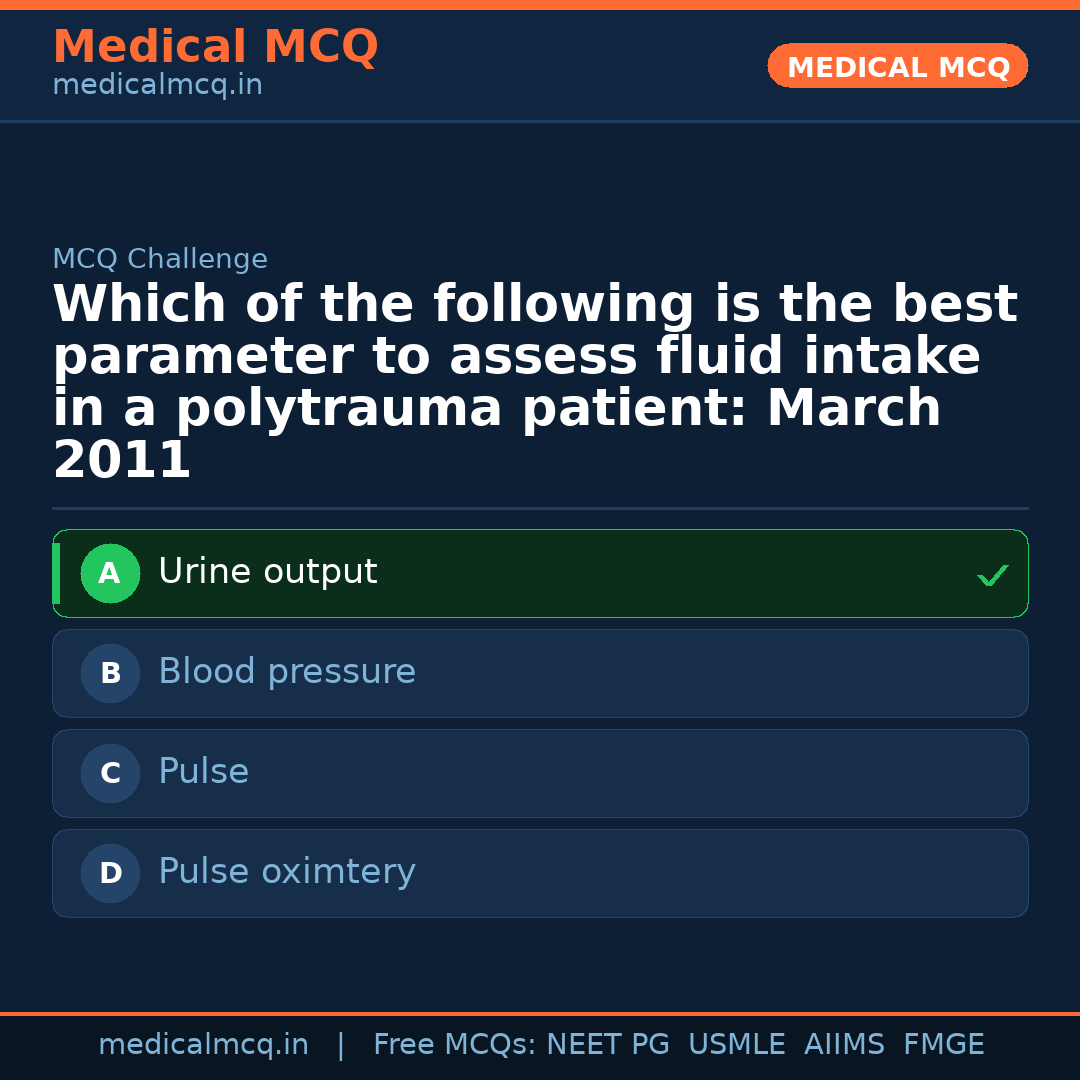Click the circular A badge icon
Image resolution: width=1080 pixels, height=1080 pixels.
click(110, 573)
